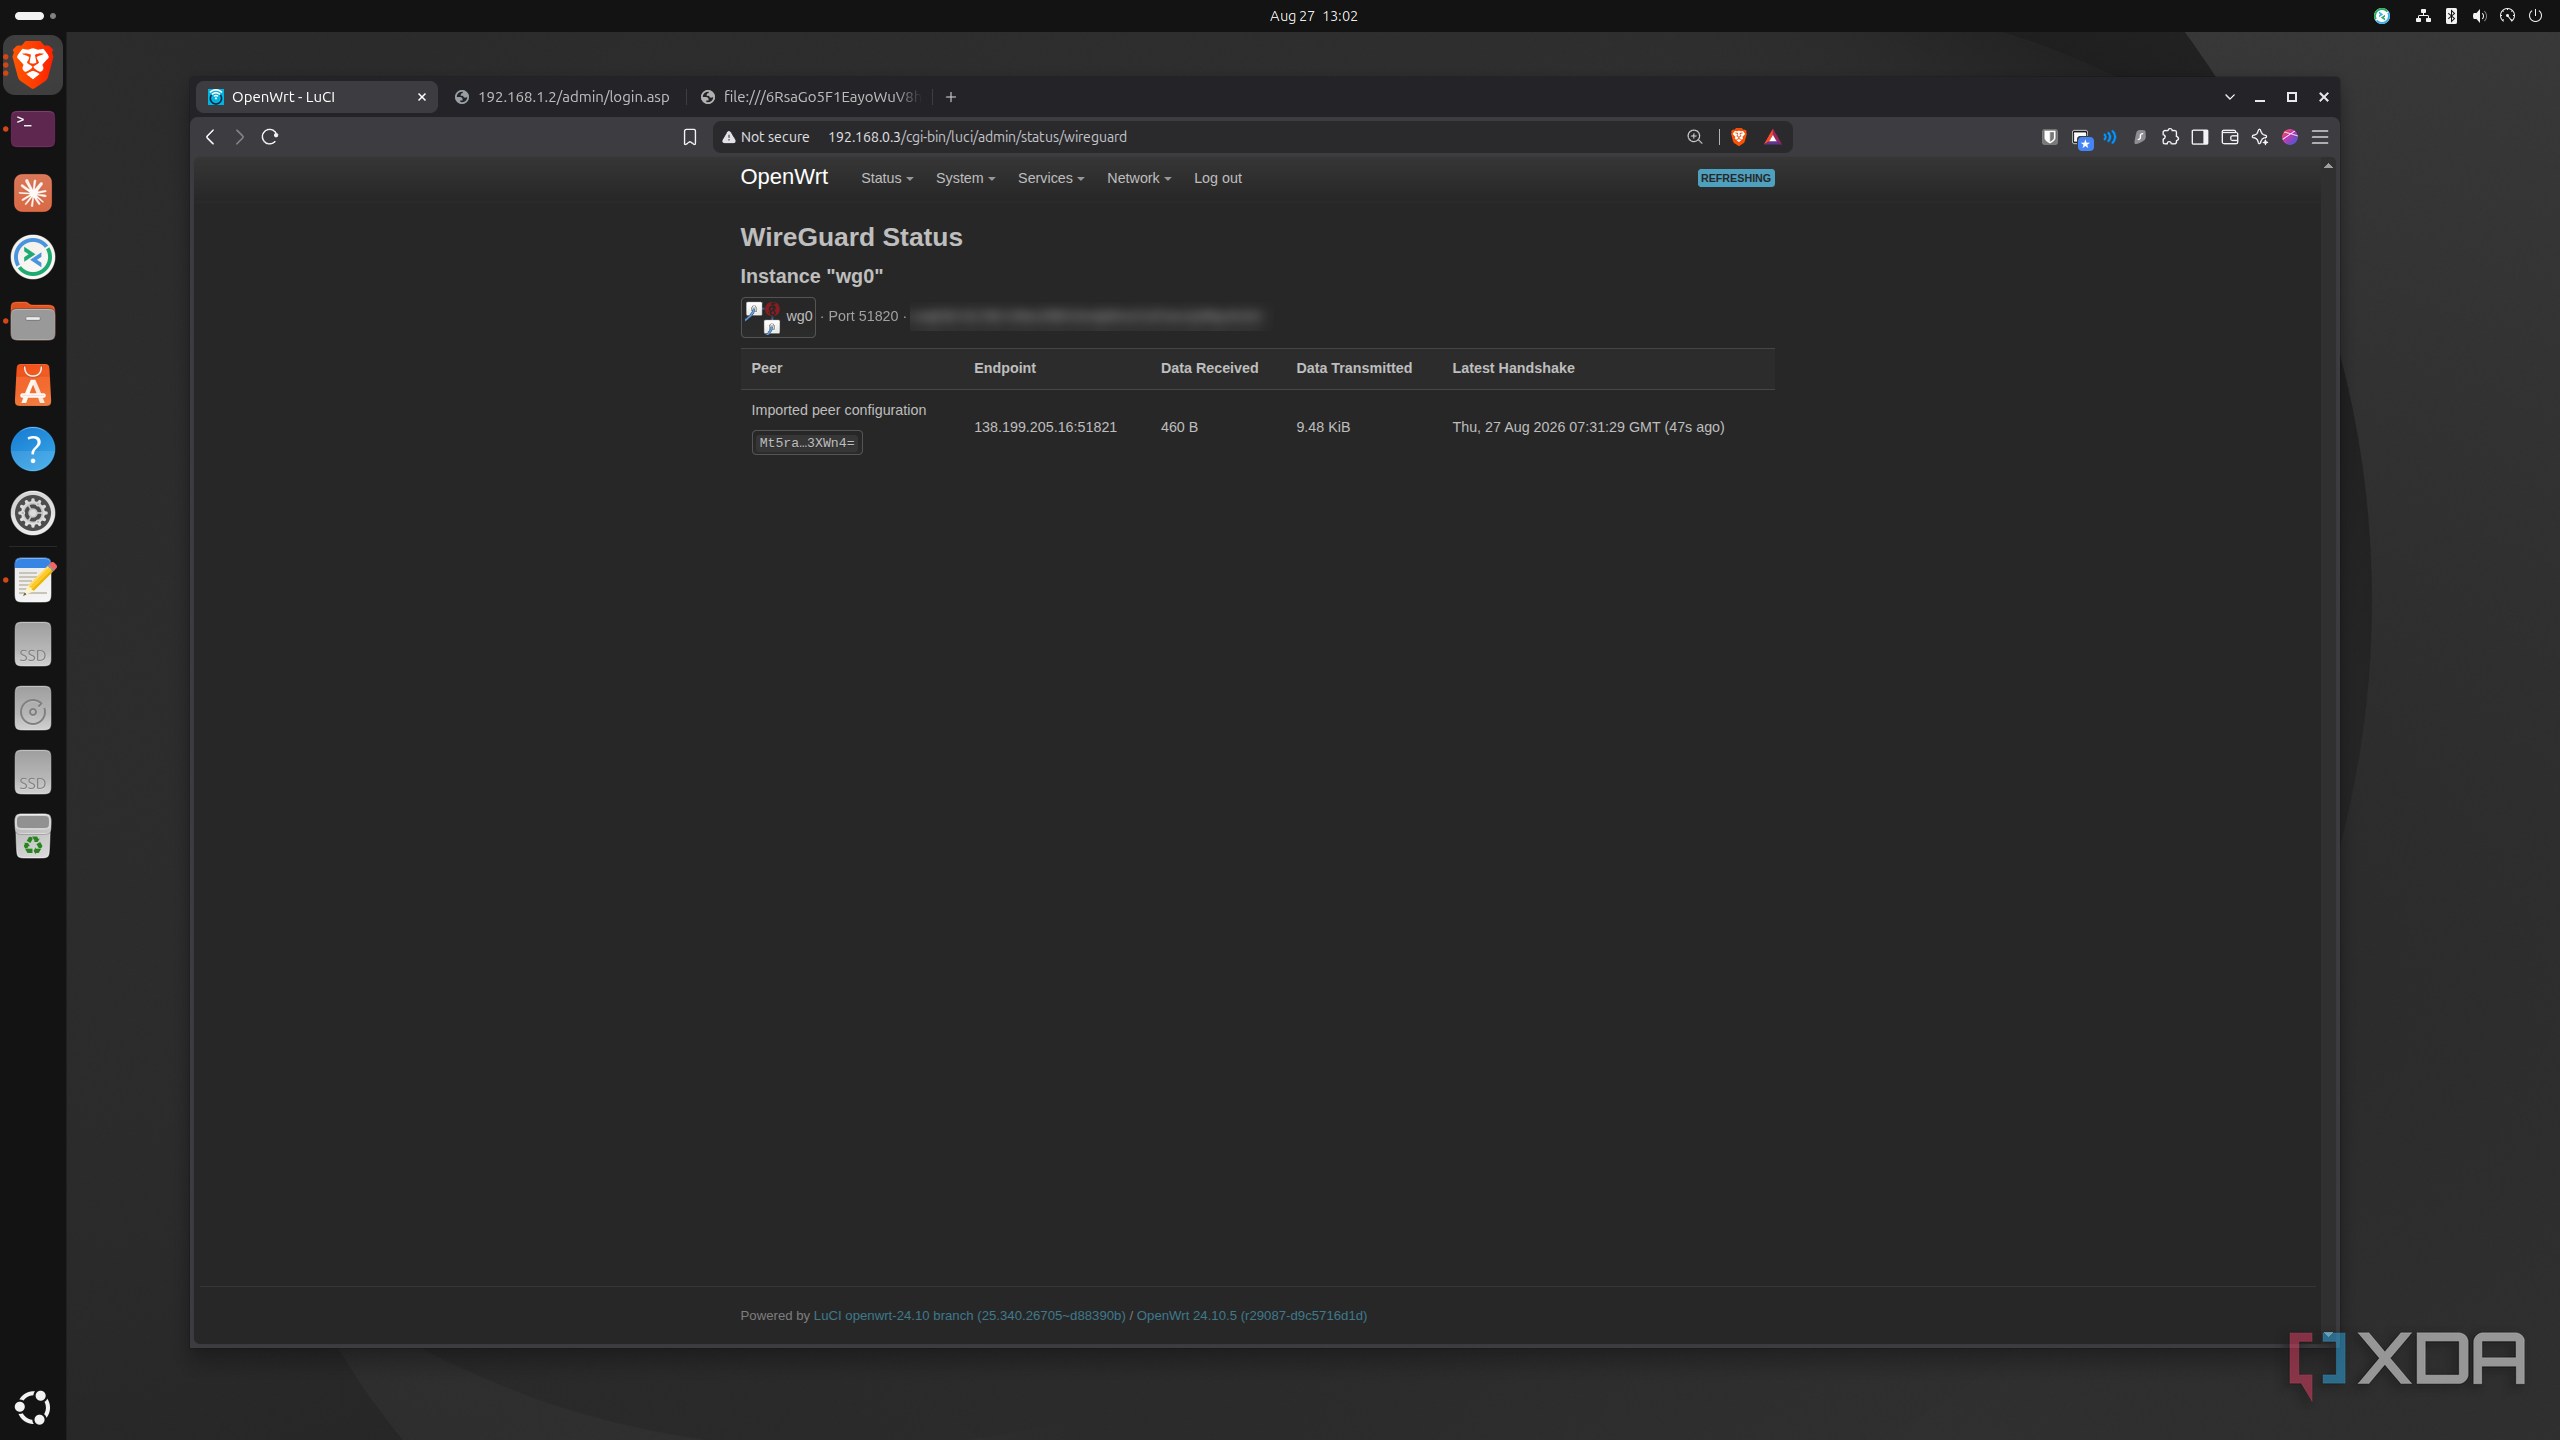
Task: Open the Trash in the dock
Action: coord(33,836)
